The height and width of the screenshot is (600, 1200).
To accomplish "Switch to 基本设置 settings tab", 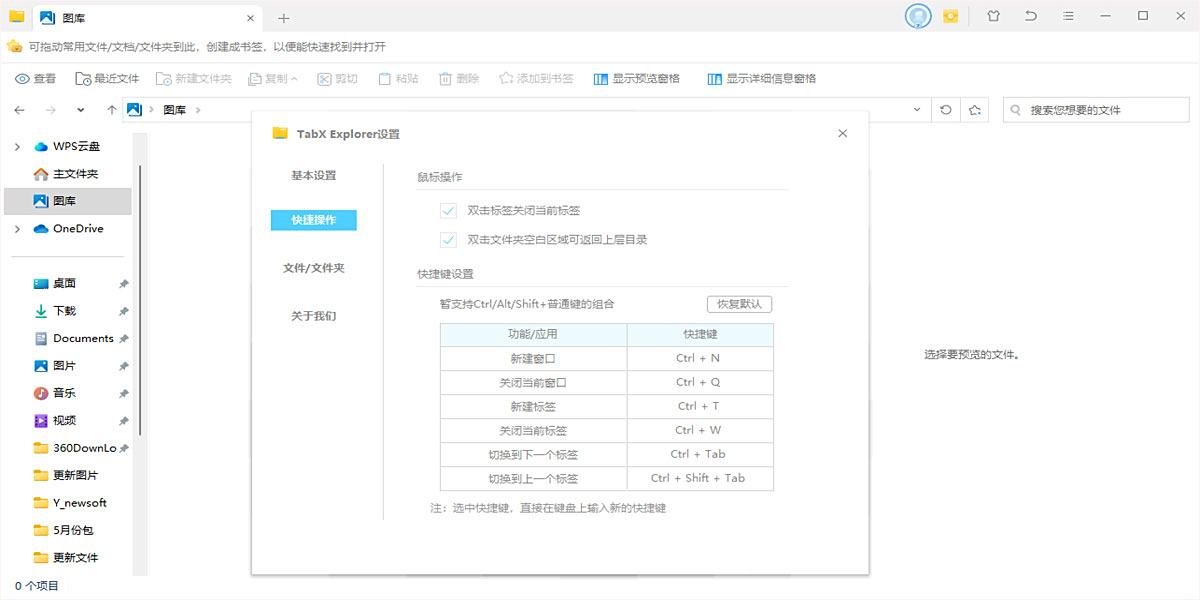I will (x=314, y=176).
